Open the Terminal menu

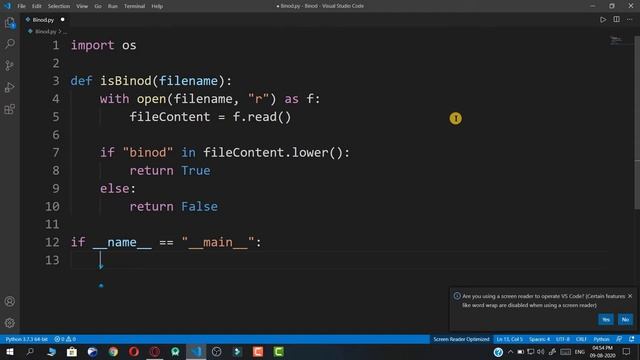pos(134,6)
